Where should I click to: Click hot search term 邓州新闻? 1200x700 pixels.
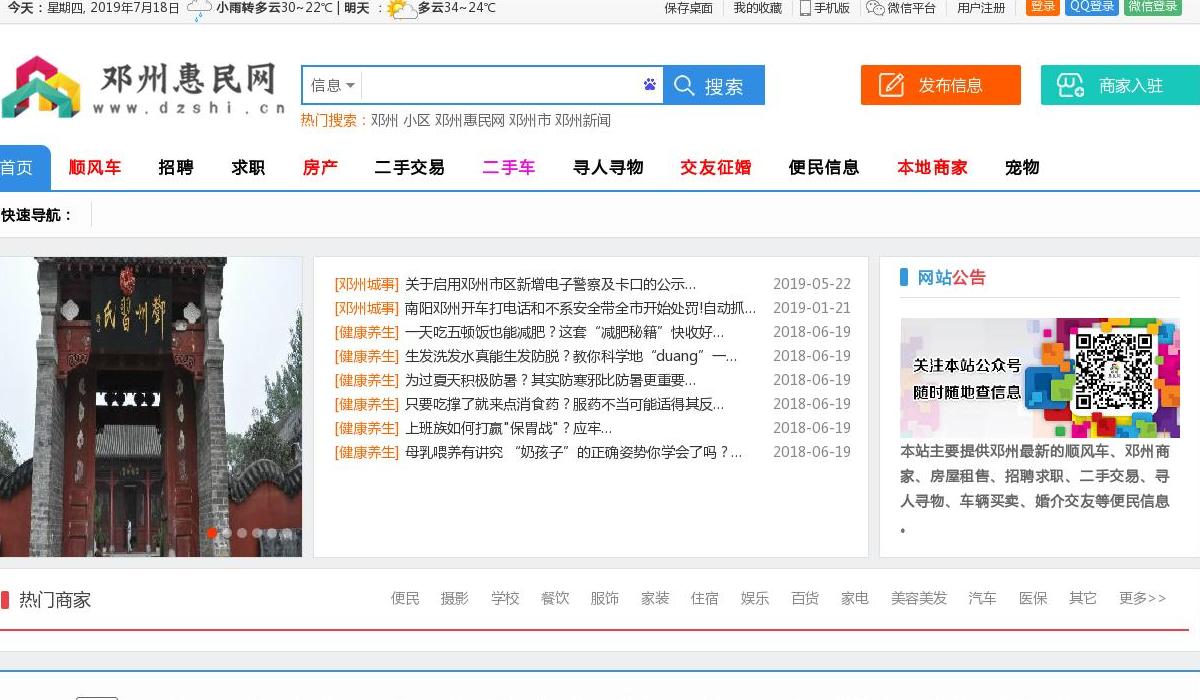pos(583,120)
